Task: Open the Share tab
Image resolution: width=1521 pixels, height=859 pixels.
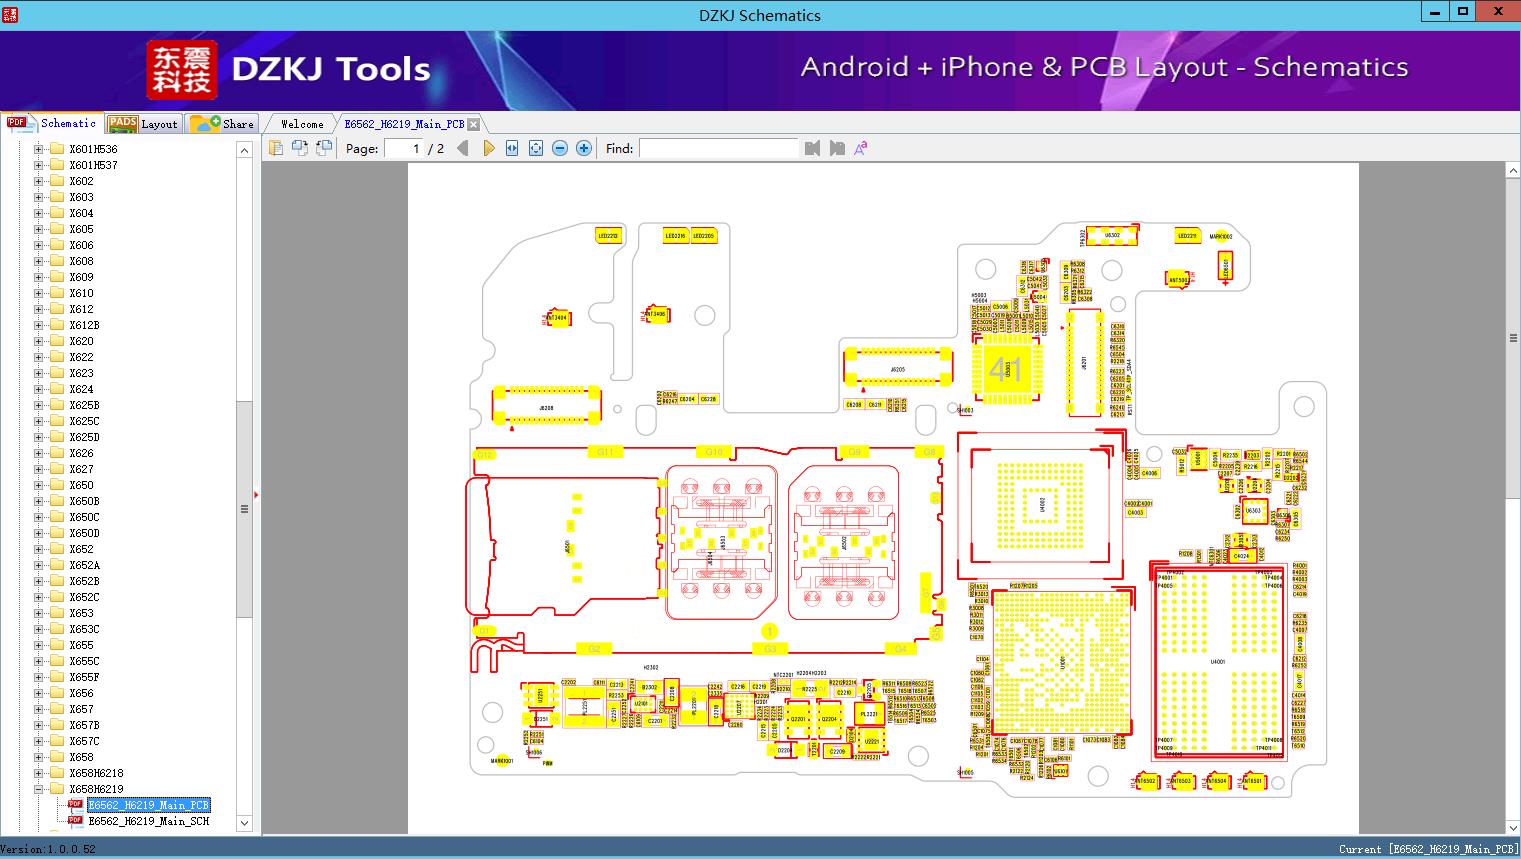Action: tap(222, 124)
